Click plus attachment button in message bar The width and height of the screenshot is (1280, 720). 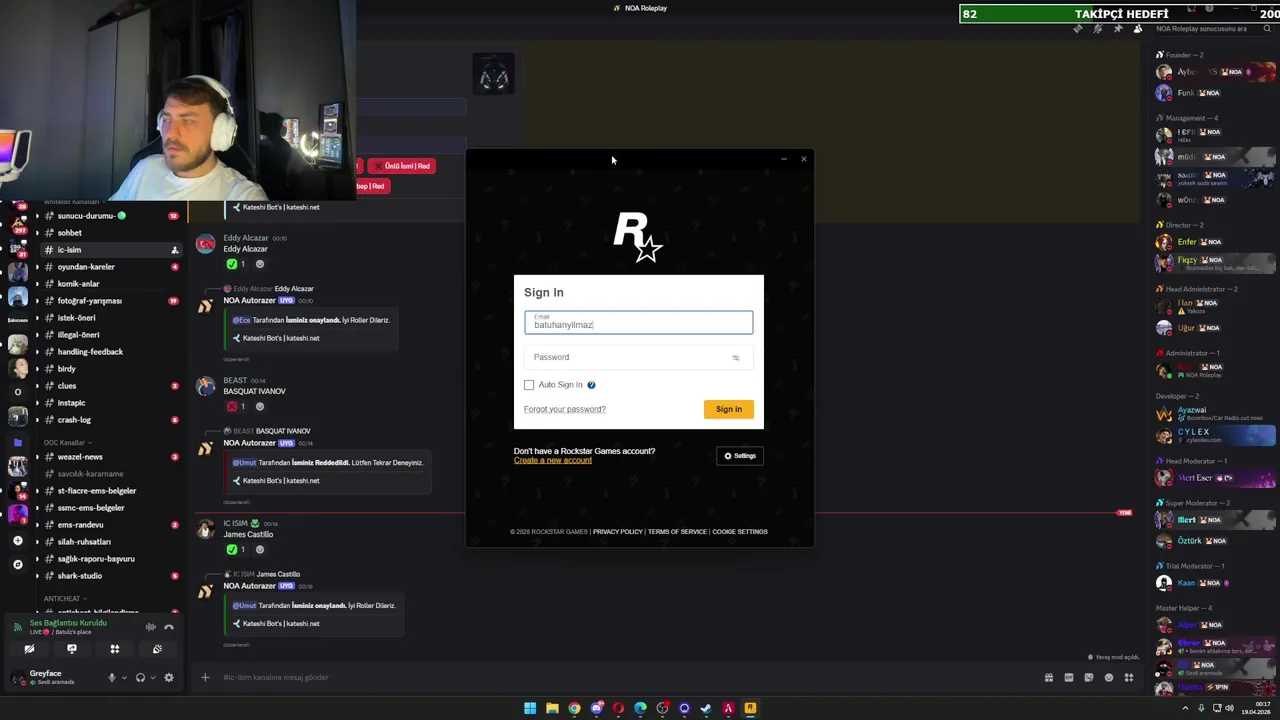(x=205, y=677)
